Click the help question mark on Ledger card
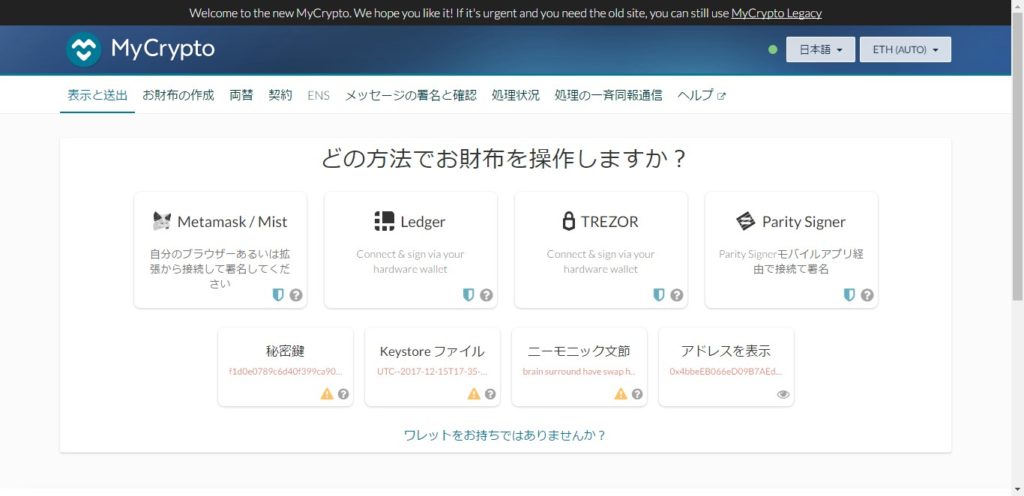Viewport: 1024px width, 496px height. point(486,295)
